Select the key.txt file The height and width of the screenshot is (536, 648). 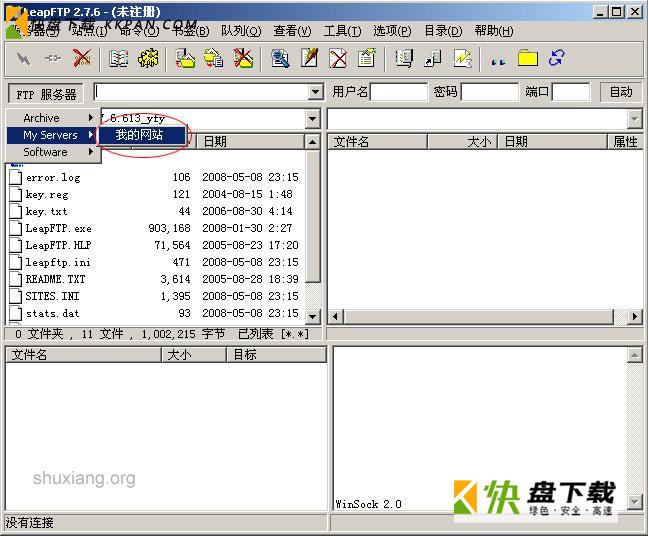[x=46, y=212]
